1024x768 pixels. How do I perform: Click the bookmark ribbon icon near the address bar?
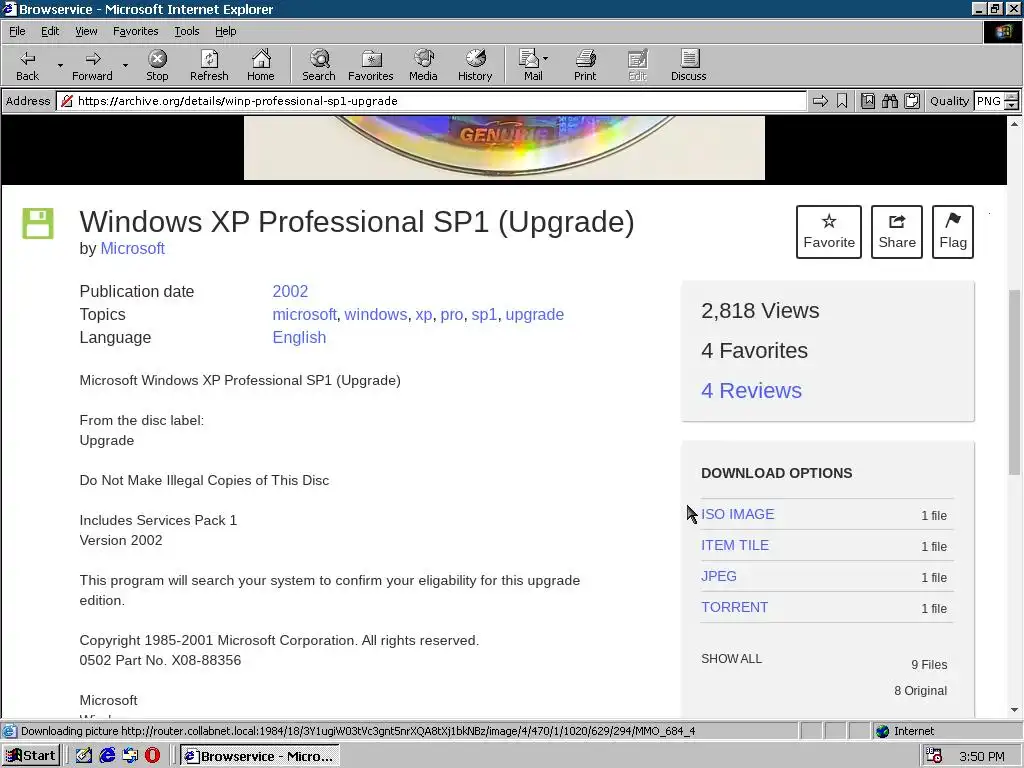point(842,101)
